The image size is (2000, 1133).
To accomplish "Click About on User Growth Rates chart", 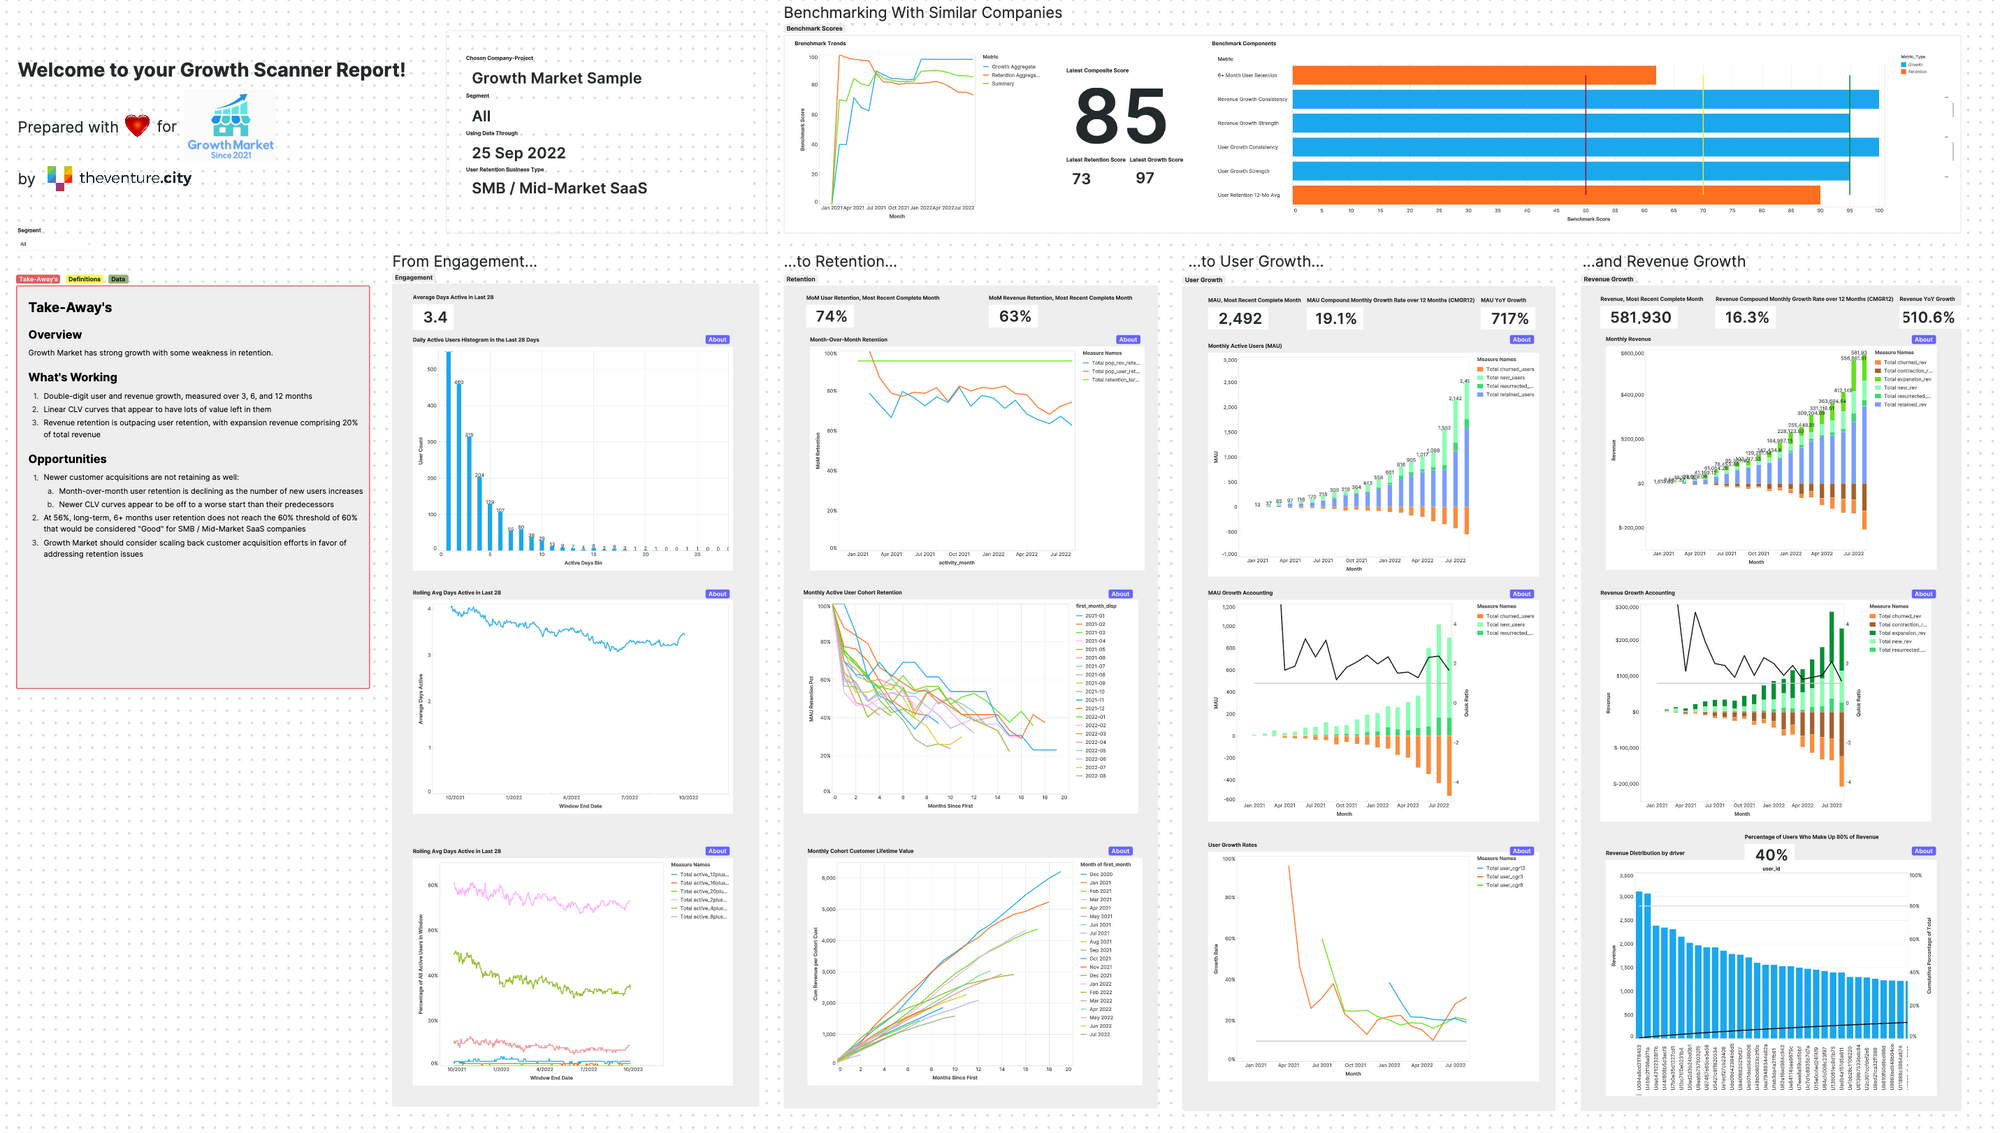I will [1522, 851].
